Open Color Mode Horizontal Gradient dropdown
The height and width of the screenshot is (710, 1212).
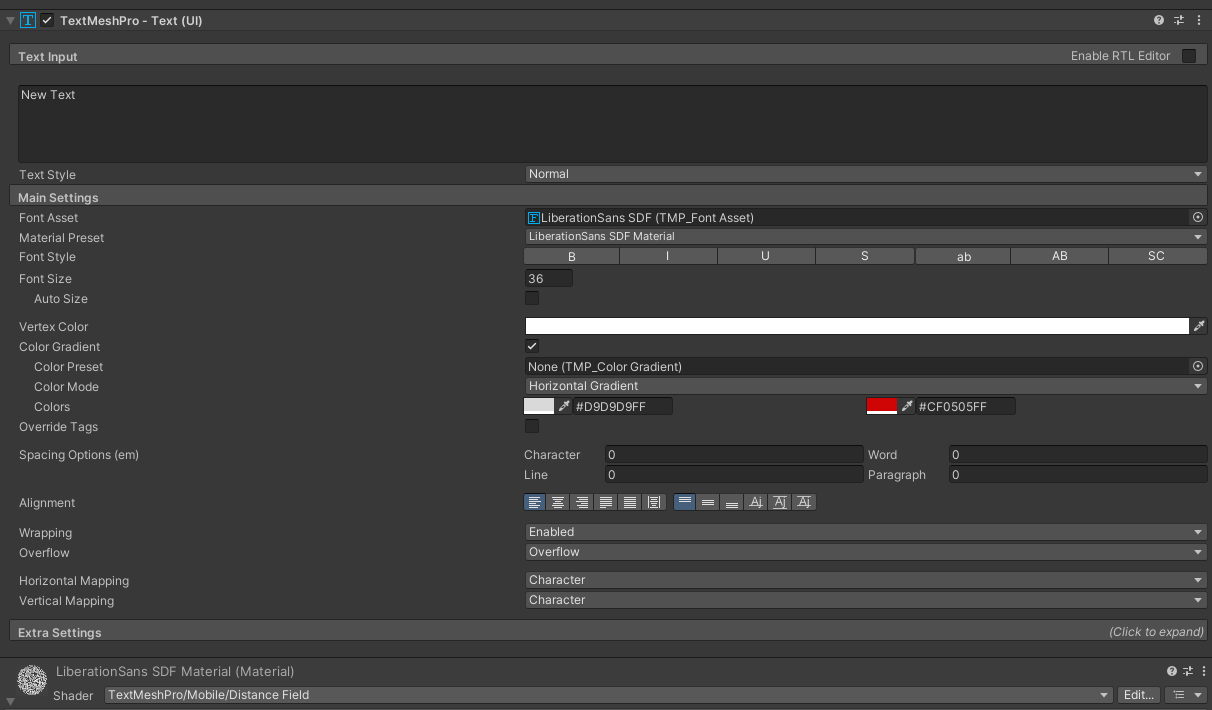866,386
